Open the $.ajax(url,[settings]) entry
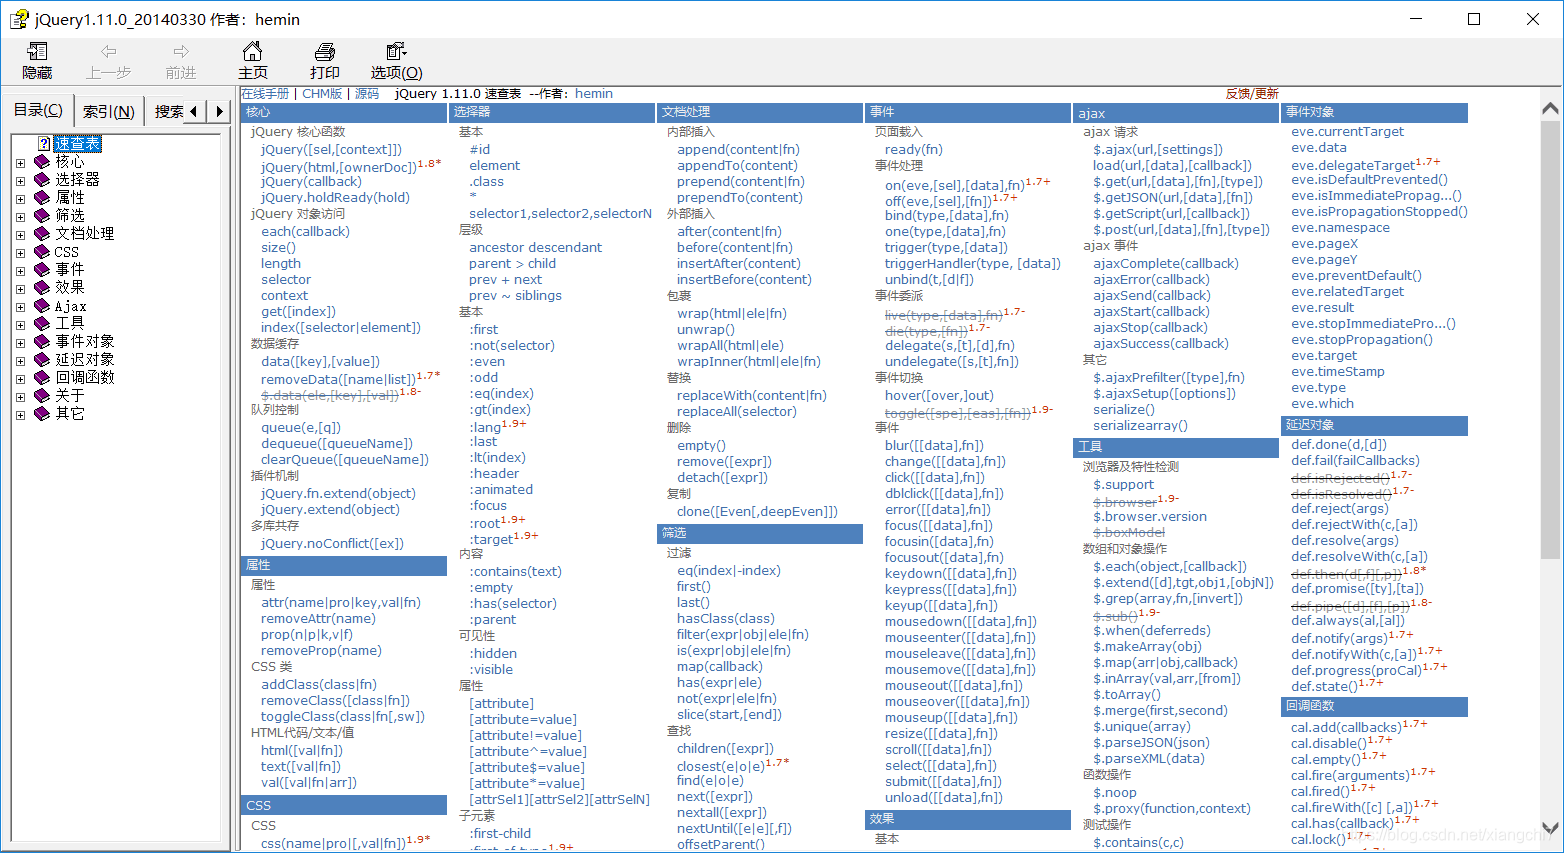Viewport: 1564px width, 853px height. [x=1158, y=150]
